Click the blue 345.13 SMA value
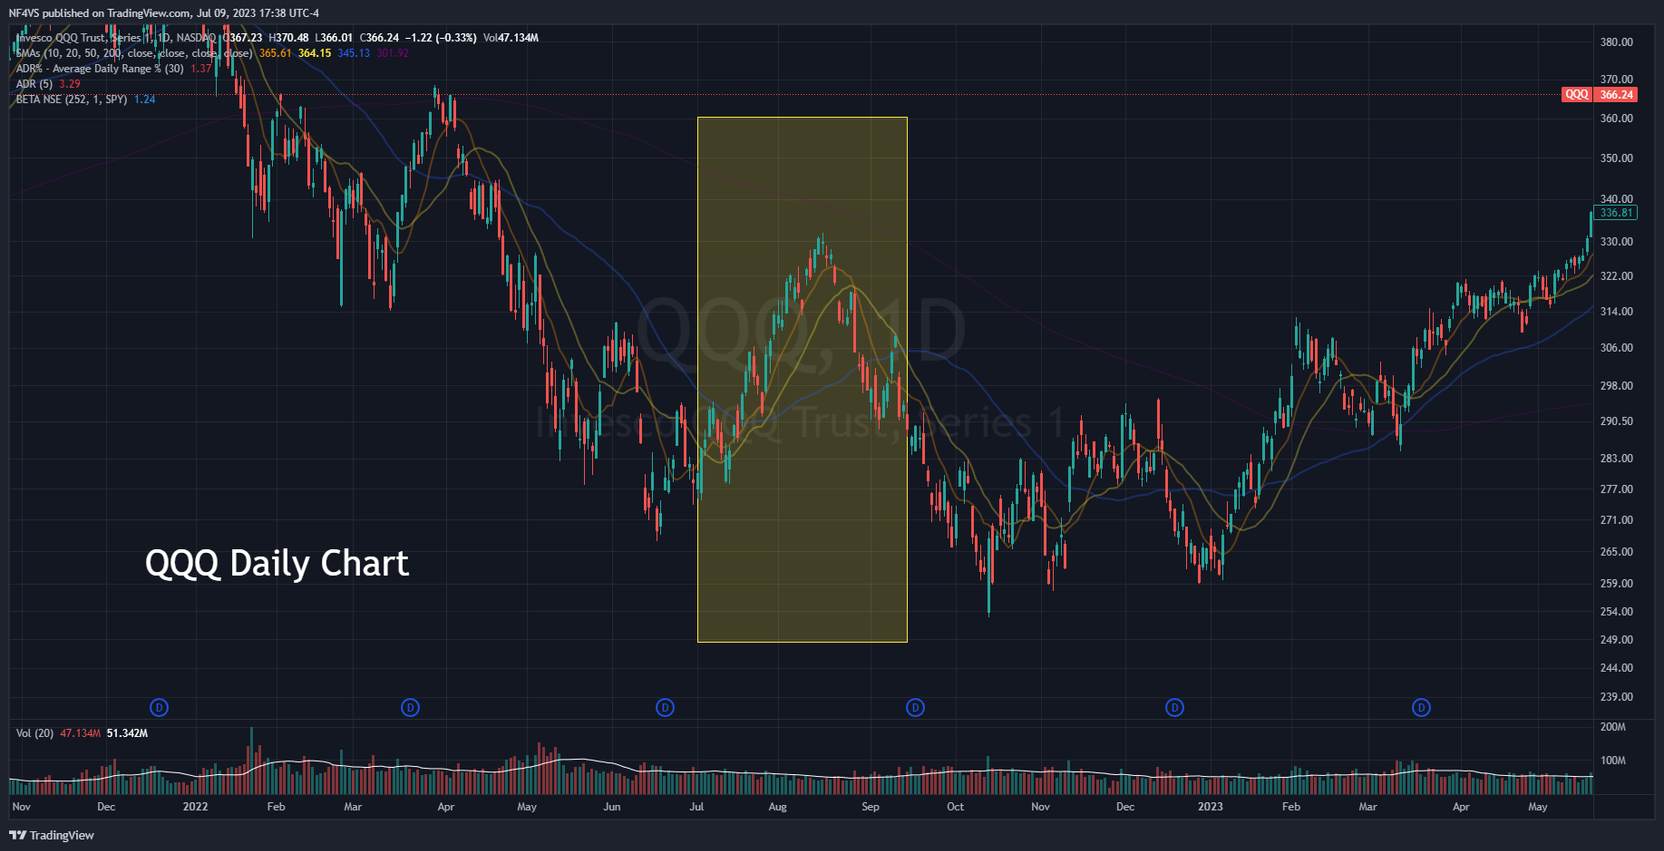Viewport: 1664px width, 851px height. tap(353, 53)
